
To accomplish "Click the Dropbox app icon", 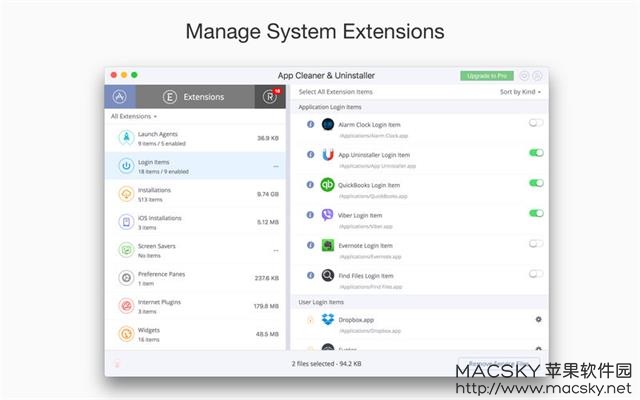I will pyautogui.click(x=327, y=319).
